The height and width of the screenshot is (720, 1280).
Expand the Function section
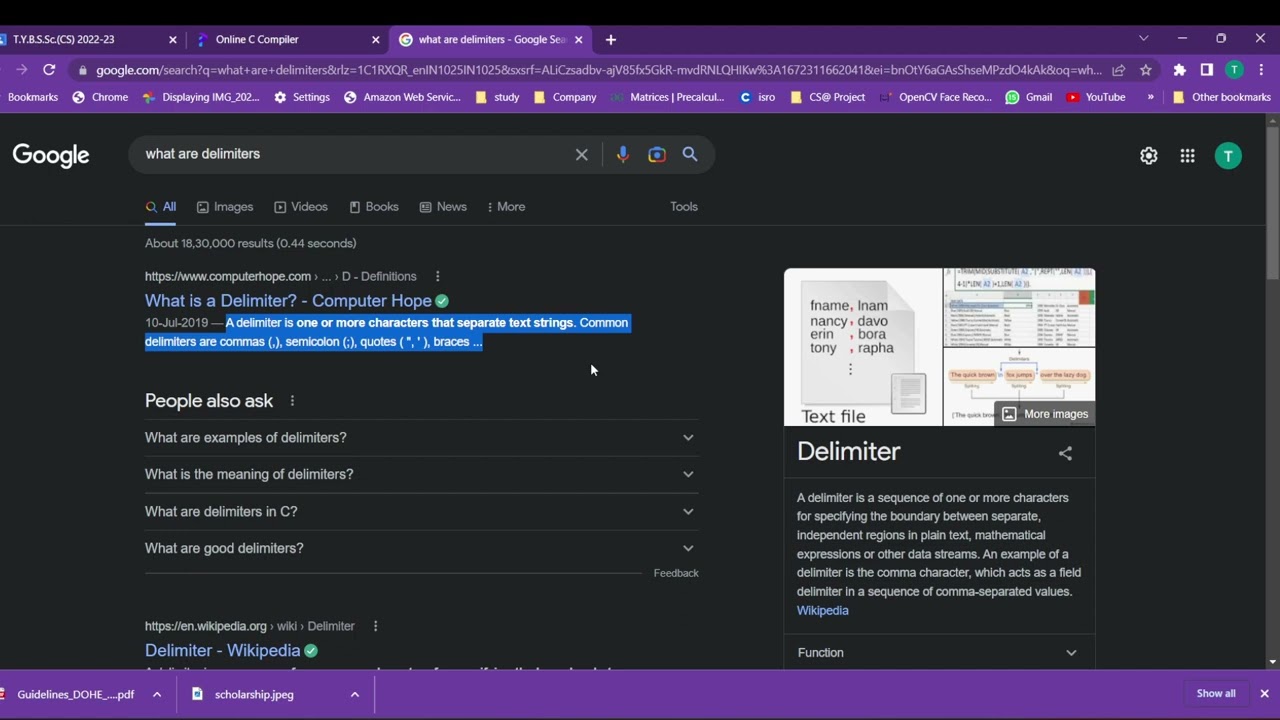(x=938, y=653)
